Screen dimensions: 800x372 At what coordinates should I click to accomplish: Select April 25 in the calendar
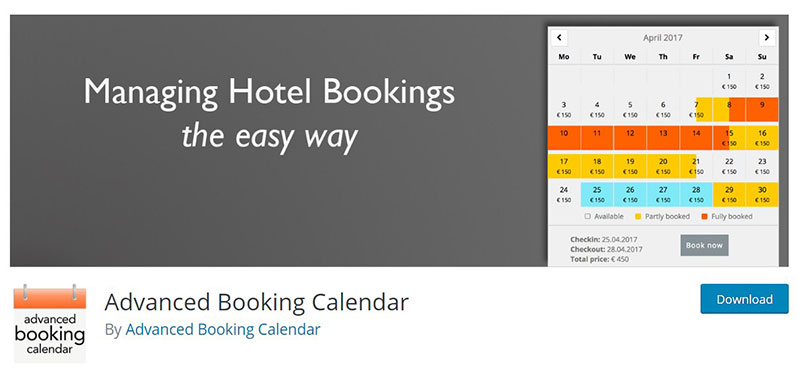pos(597,194)
